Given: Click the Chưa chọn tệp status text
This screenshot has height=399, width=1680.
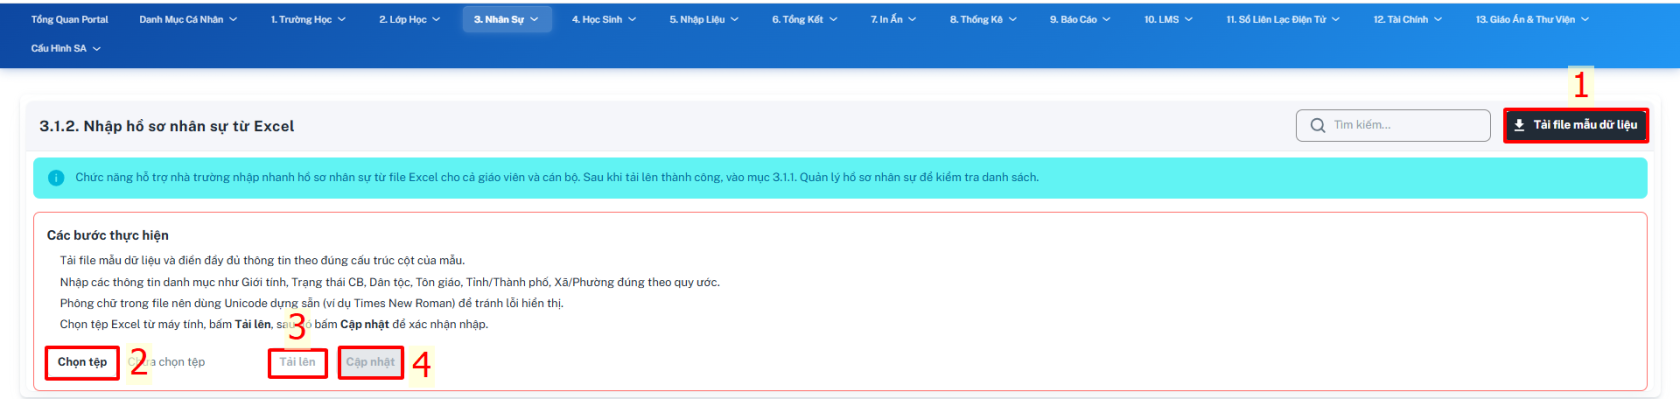Looking at the screenshot, I should (166, 362).
